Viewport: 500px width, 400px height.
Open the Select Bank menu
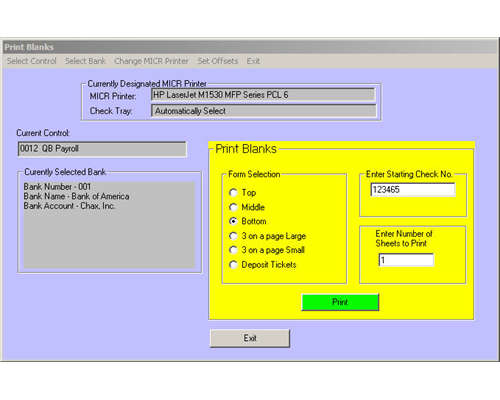[85, 61]
